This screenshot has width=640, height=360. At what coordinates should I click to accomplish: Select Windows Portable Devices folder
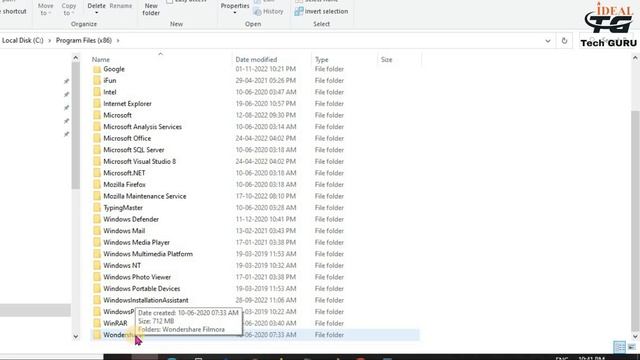coord(142,289)
